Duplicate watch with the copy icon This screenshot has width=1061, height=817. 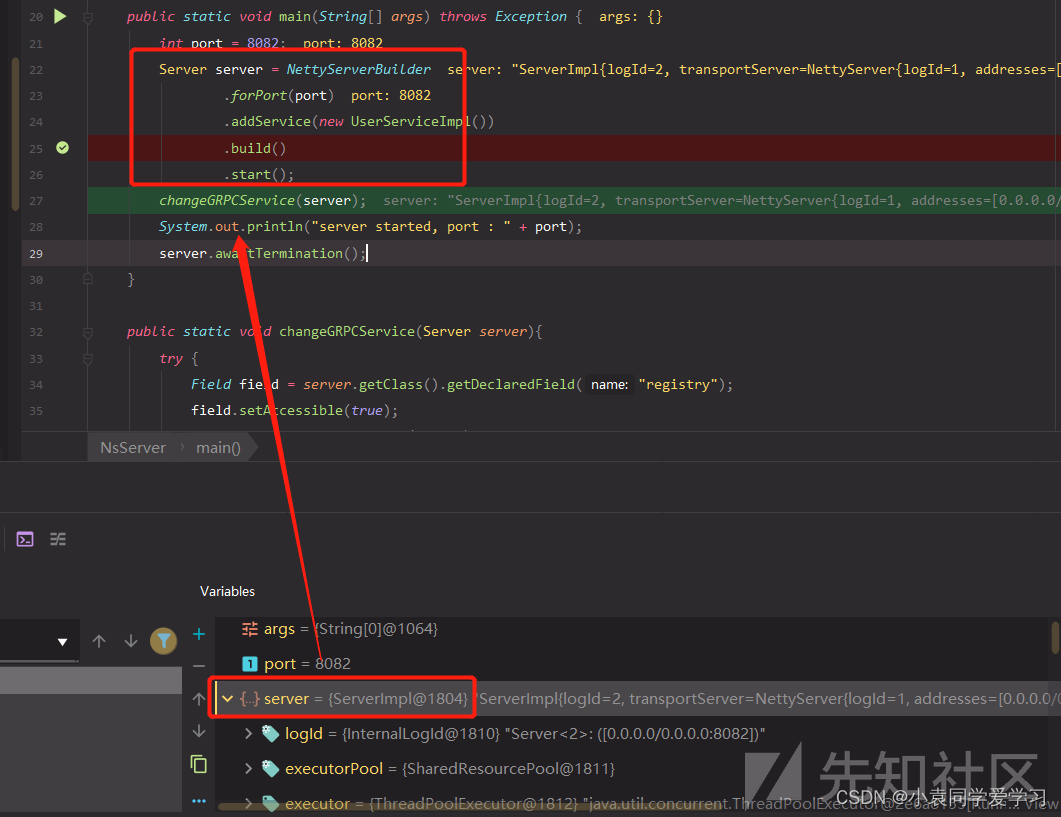(199, 764)
